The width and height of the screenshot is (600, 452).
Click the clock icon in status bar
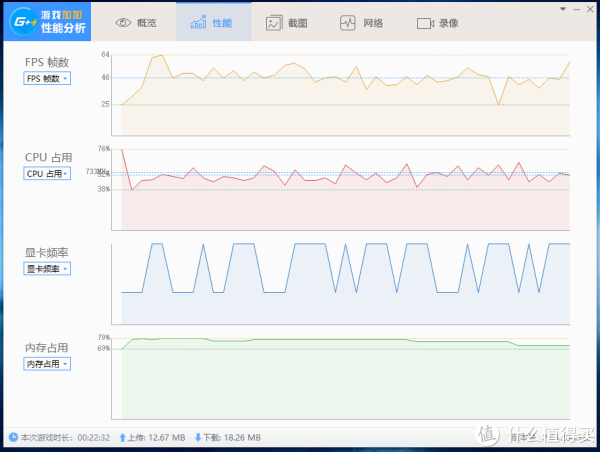[13, 437]
